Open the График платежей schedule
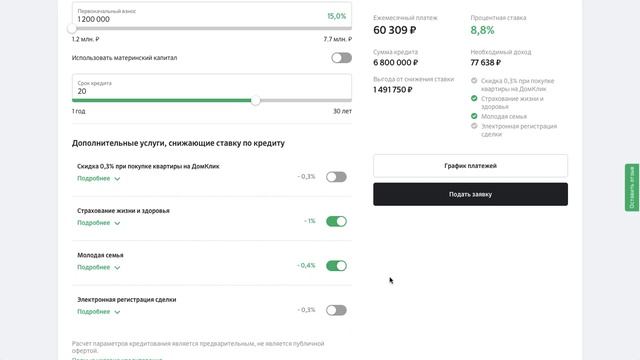 470,166
